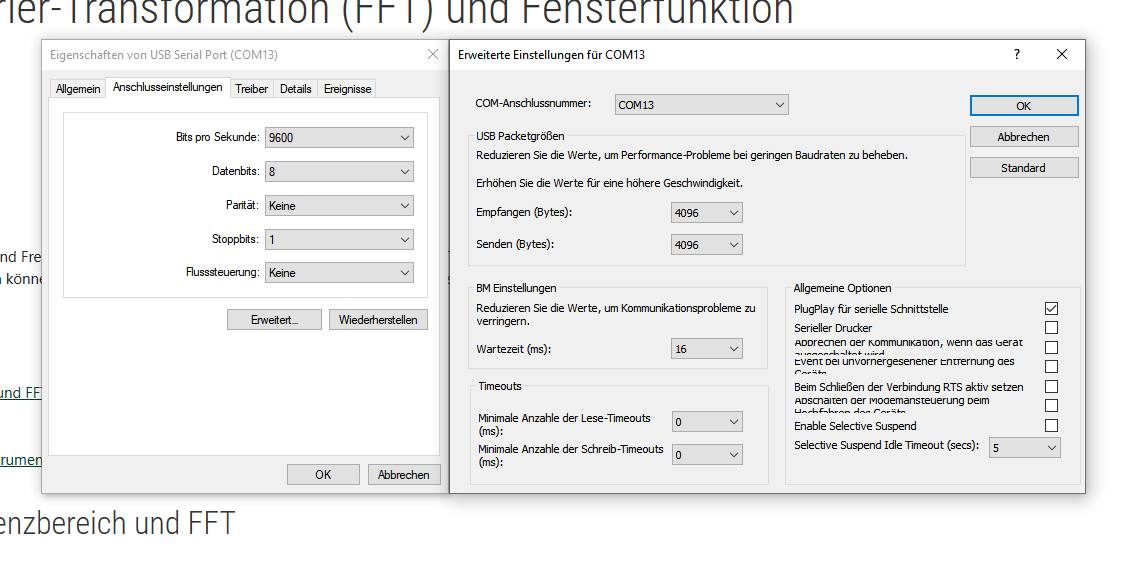Close the USB Serial Port properties window

tap(432, 55)
